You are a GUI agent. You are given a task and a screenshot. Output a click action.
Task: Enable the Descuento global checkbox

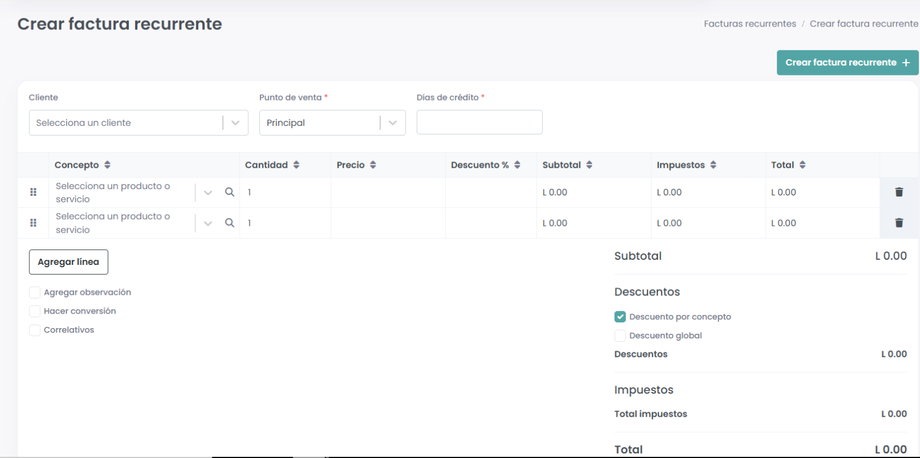tap(620, 336)
